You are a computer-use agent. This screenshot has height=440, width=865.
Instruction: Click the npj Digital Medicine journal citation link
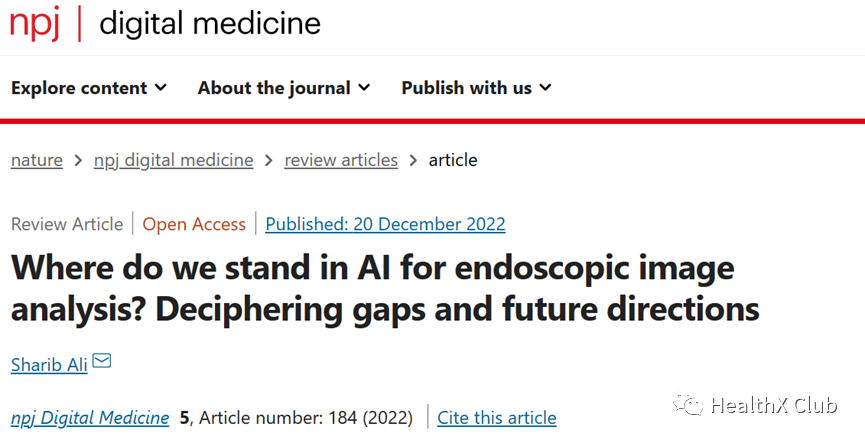point(90,417)
